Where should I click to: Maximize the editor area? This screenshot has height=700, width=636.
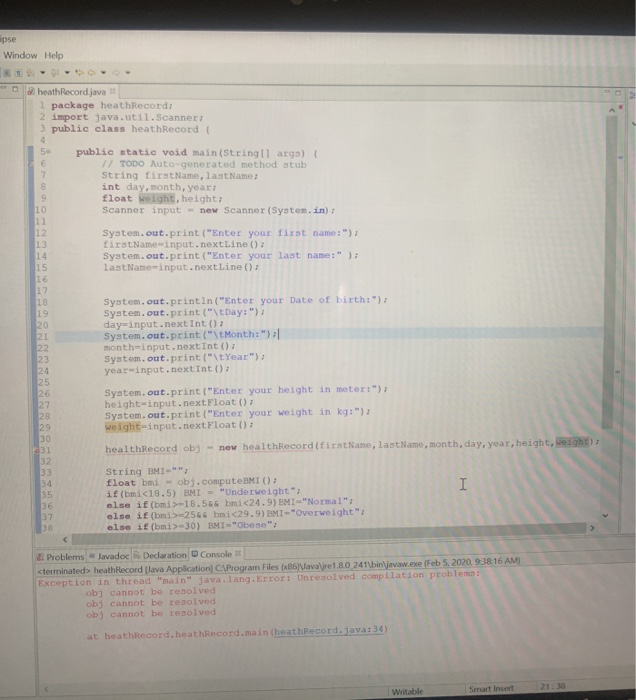click(618, 93)
